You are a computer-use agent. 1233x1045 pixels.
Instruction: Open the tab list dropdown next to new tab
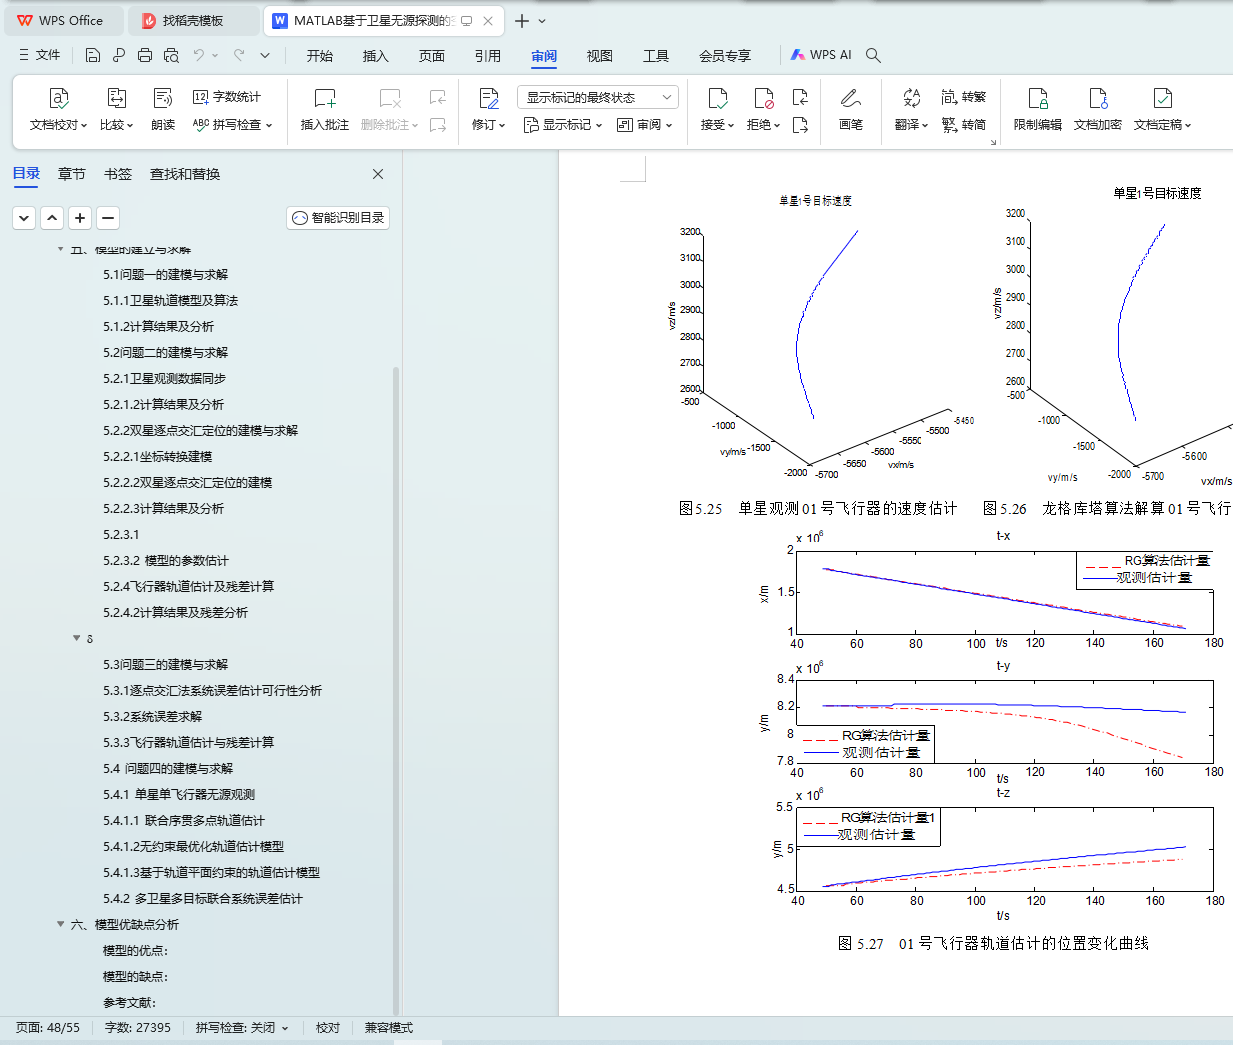[x=542, y=20]
